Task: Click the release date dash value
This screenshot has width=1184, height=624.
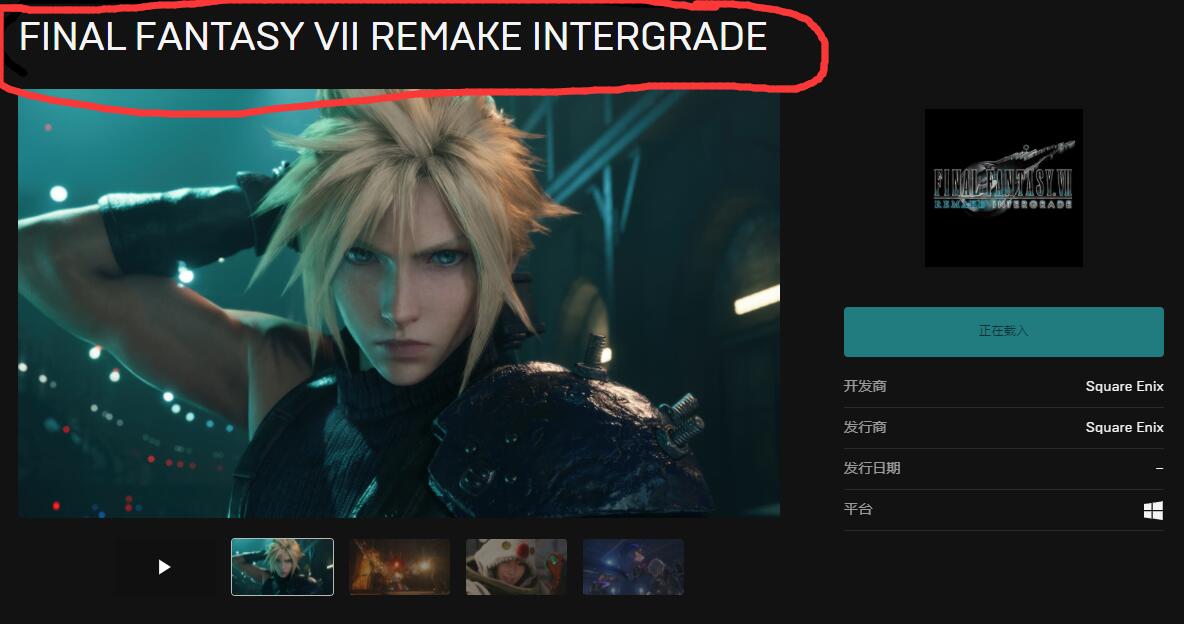Action: 1159,468
